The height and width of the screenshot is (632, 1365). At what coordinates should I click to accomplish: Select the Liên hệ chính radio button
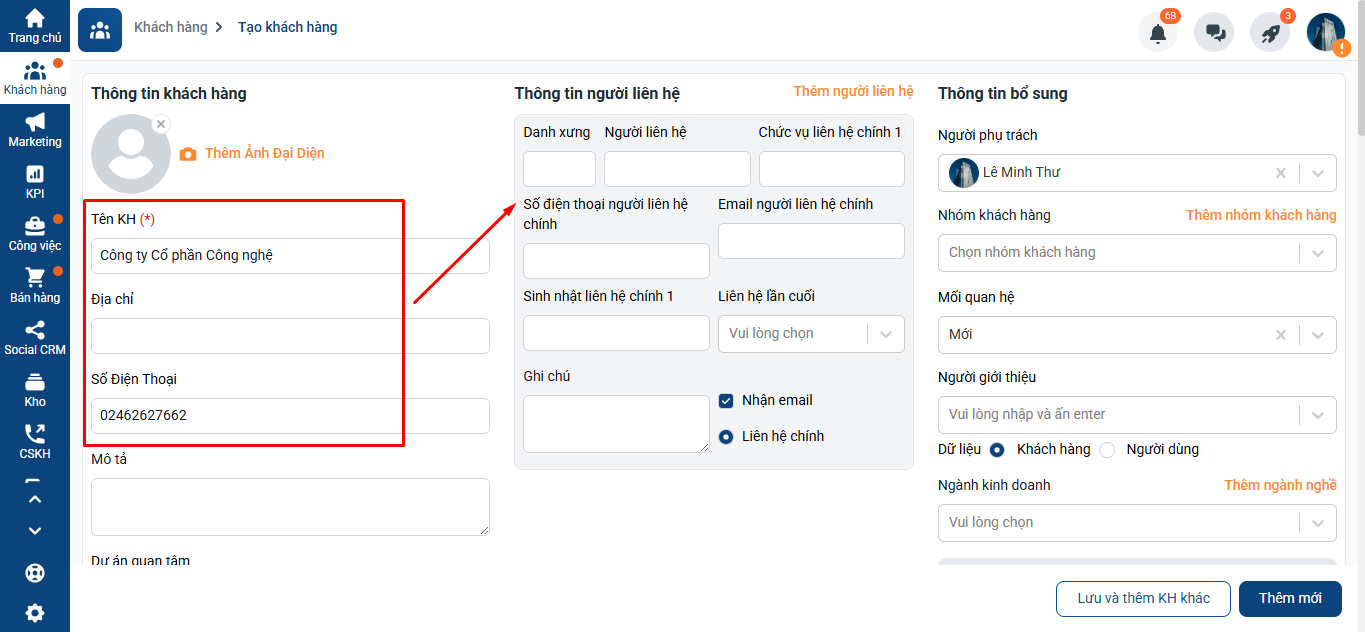(x=727, y=437)
